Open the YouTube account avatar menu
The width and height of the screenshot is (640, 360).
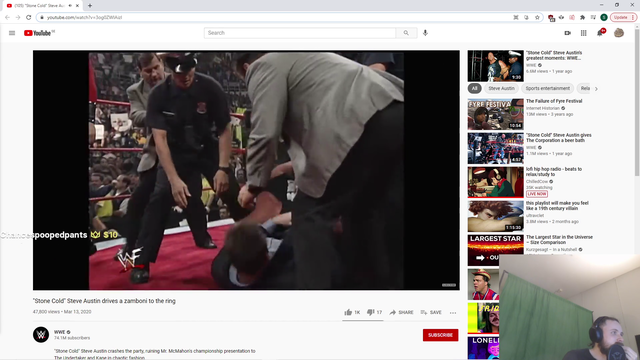pyautogui.click(x=619, y=33)
